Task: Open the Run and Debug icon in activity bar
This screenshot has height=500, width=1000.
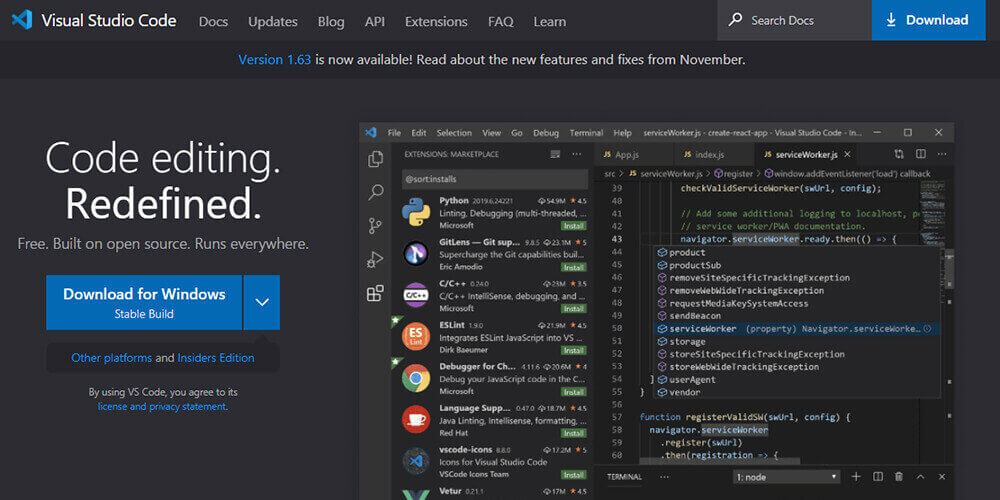Action: [376, 260]
